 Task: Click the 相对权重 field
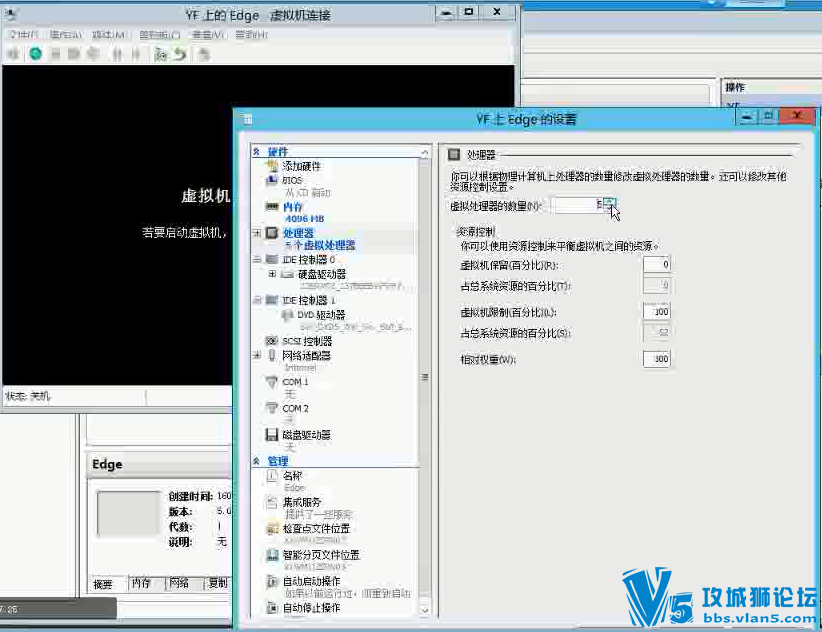[656, 359]
